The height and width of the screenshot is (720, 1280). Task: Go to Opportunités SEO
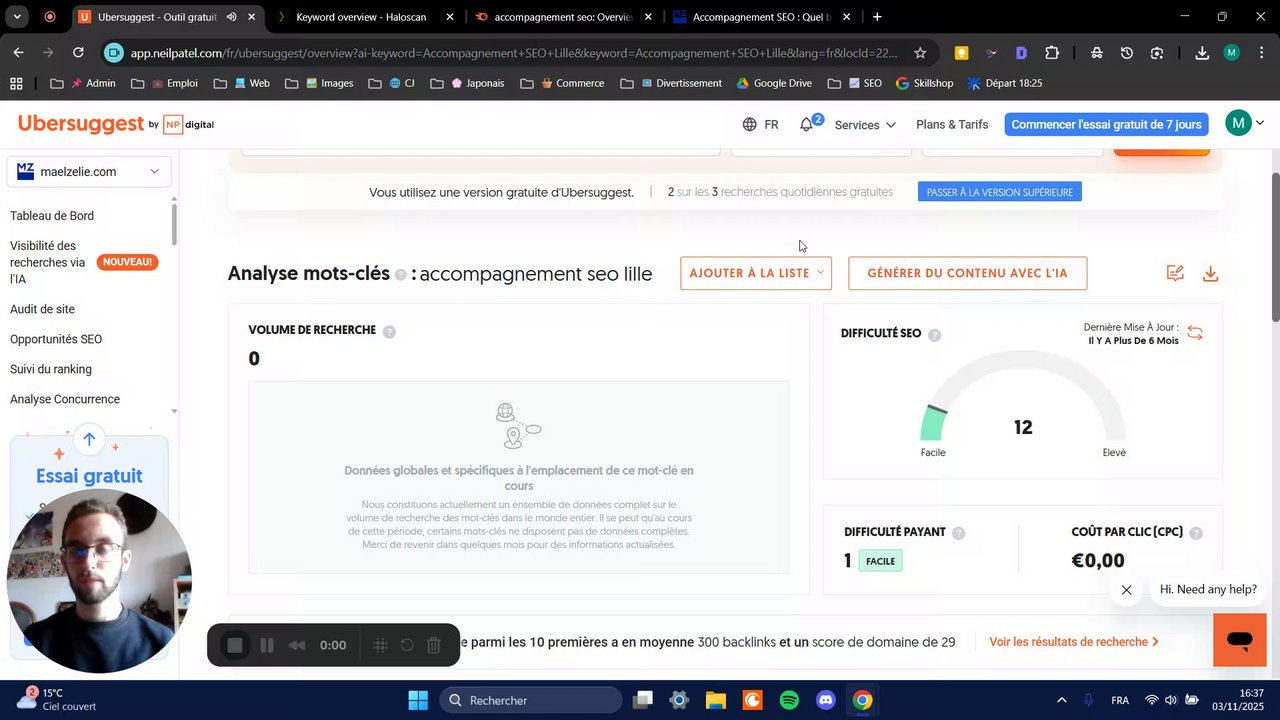tap(56, 340)
